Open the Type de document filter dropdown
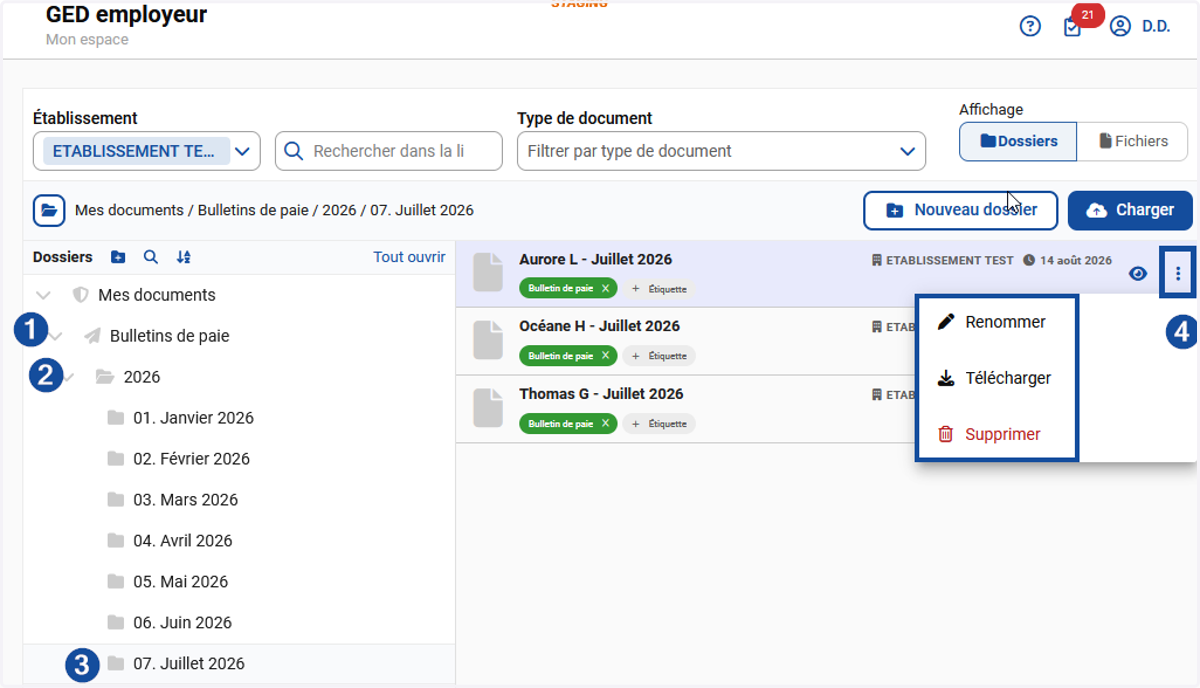This screenshot has height=688, width=1200. pyautogui.click(x=721, y=151)
